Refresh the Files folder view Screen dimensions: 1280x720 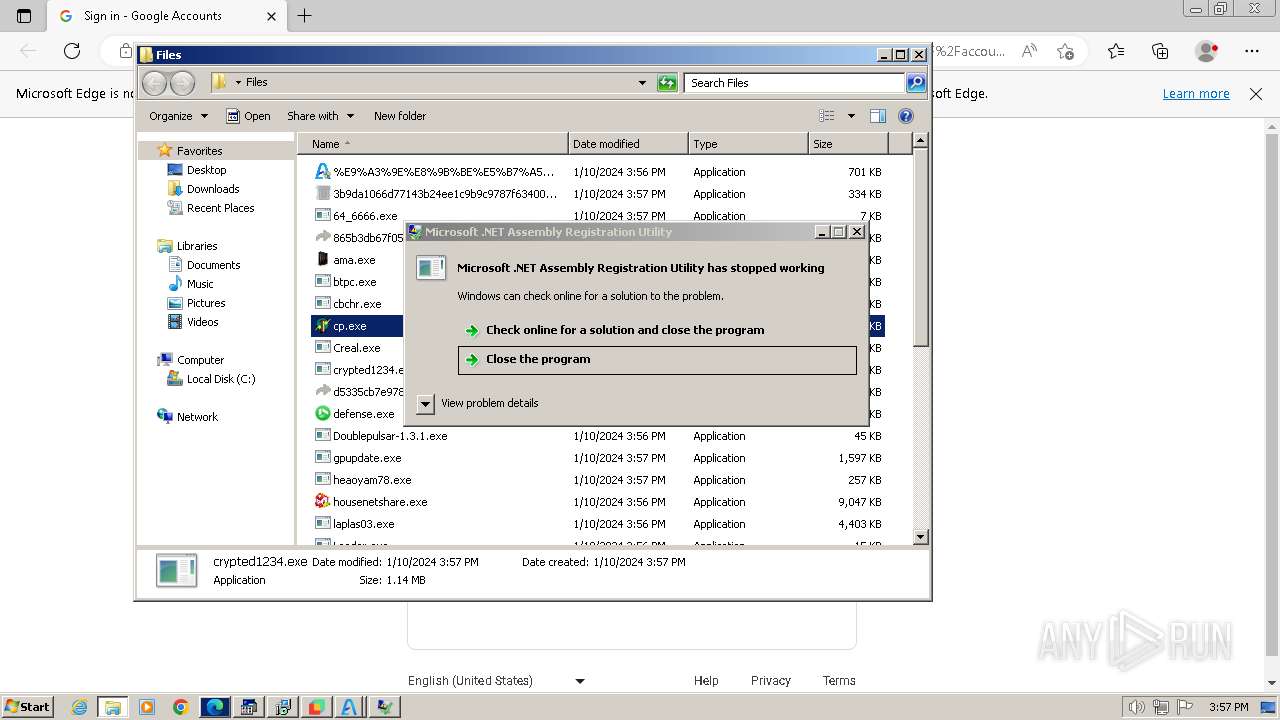pyautogui.click(x=667, y=83)
